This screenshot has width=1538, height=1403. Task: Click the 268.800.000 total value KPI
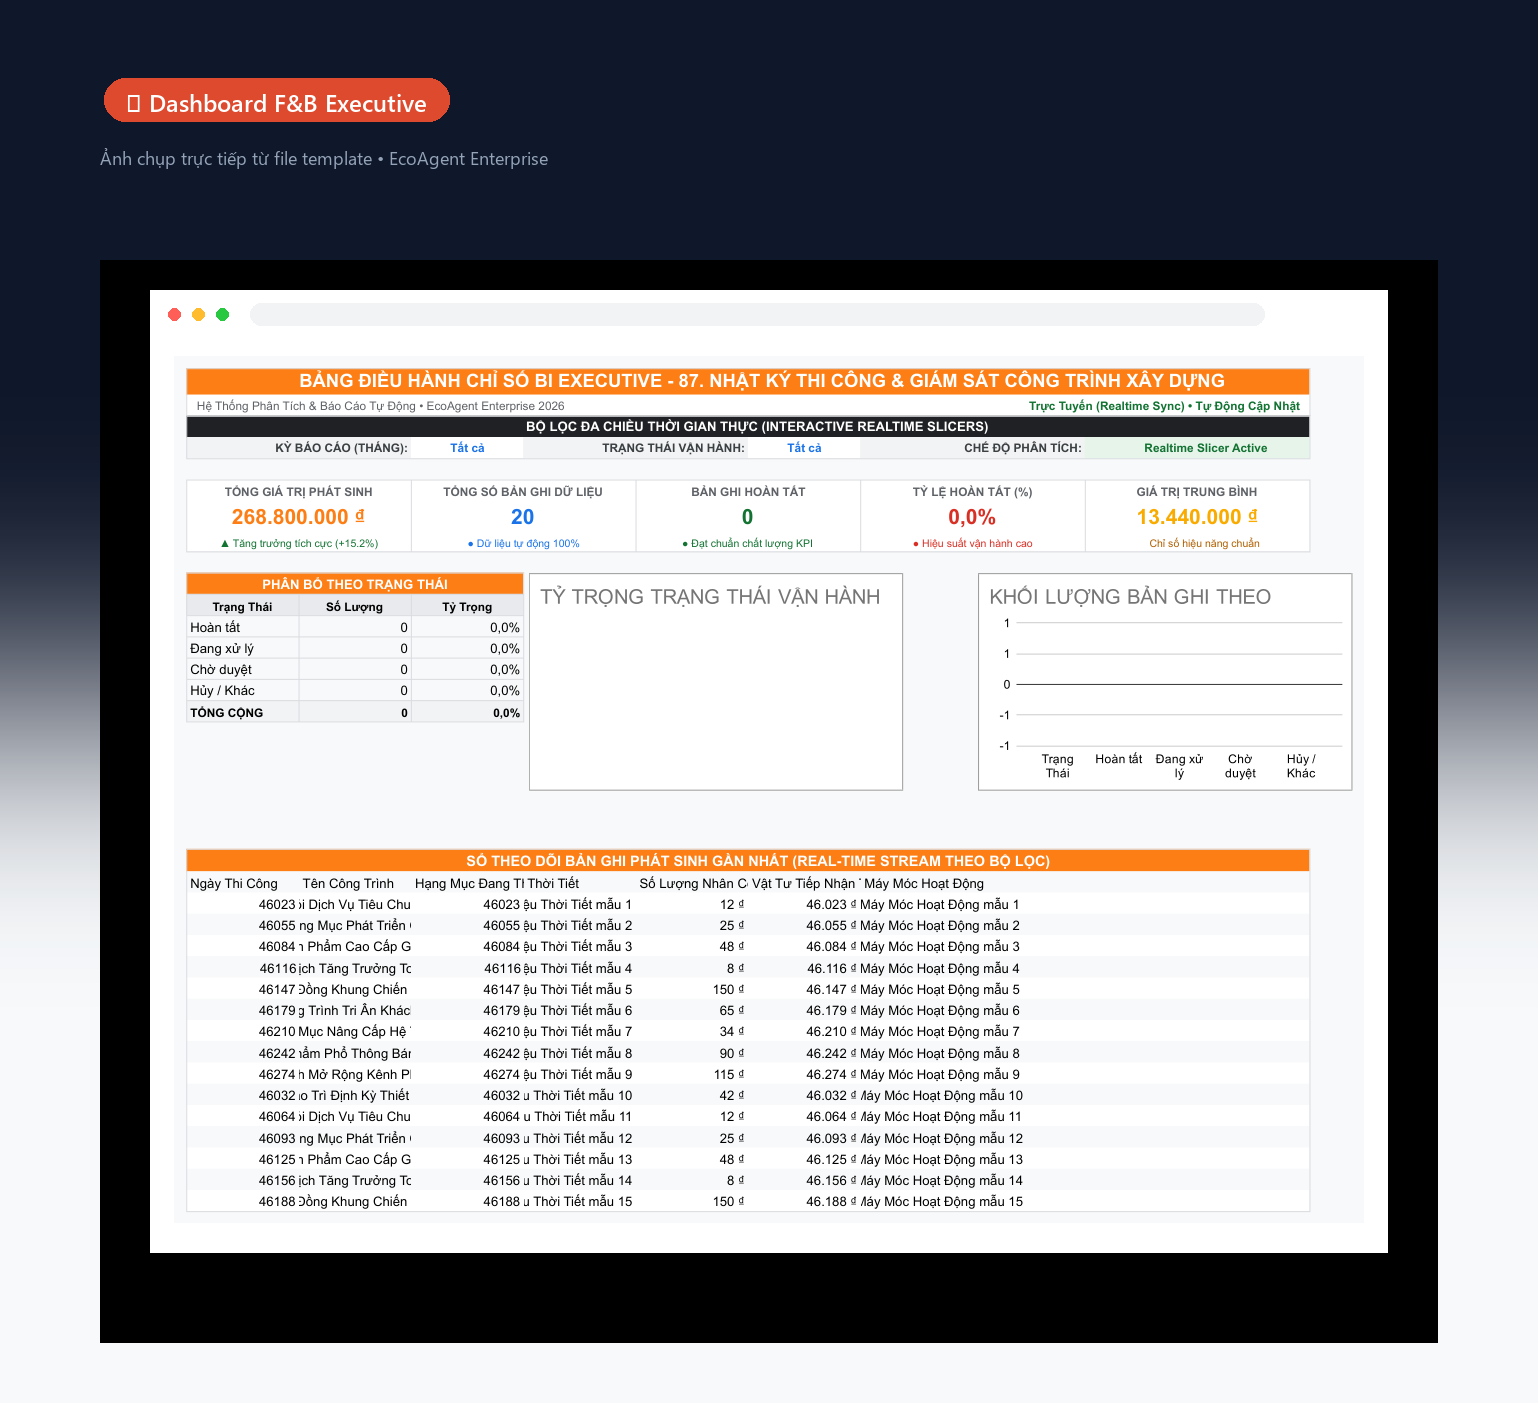[x=298, y=517]
